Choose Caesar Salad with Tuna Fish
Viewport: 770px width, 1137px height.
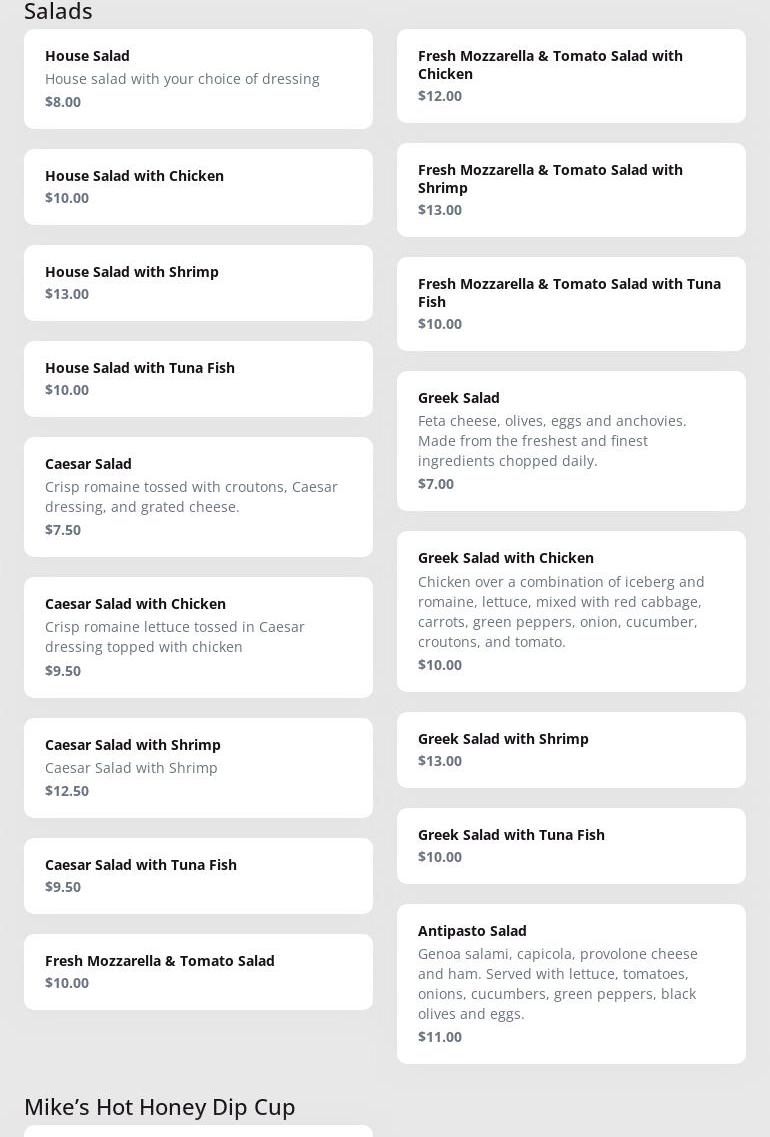[x=198, y=875]
